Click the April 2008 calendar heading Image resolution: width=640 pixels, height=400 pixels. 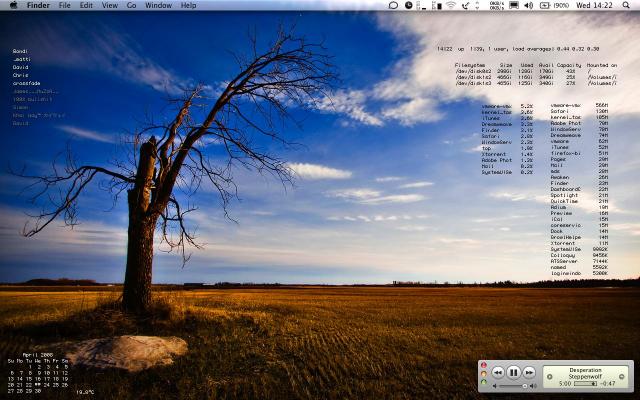tap(37, 355)
